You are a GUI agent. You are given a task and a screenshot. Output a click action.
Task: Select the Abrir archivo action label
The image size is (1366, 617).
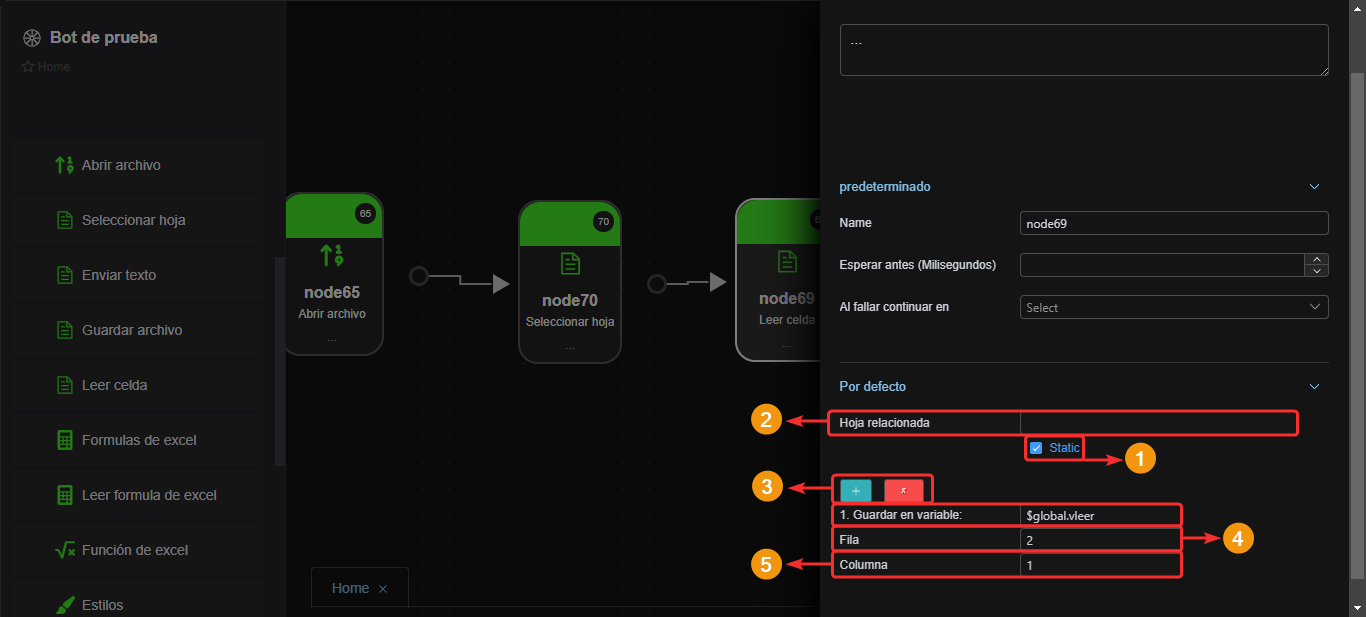121,165
